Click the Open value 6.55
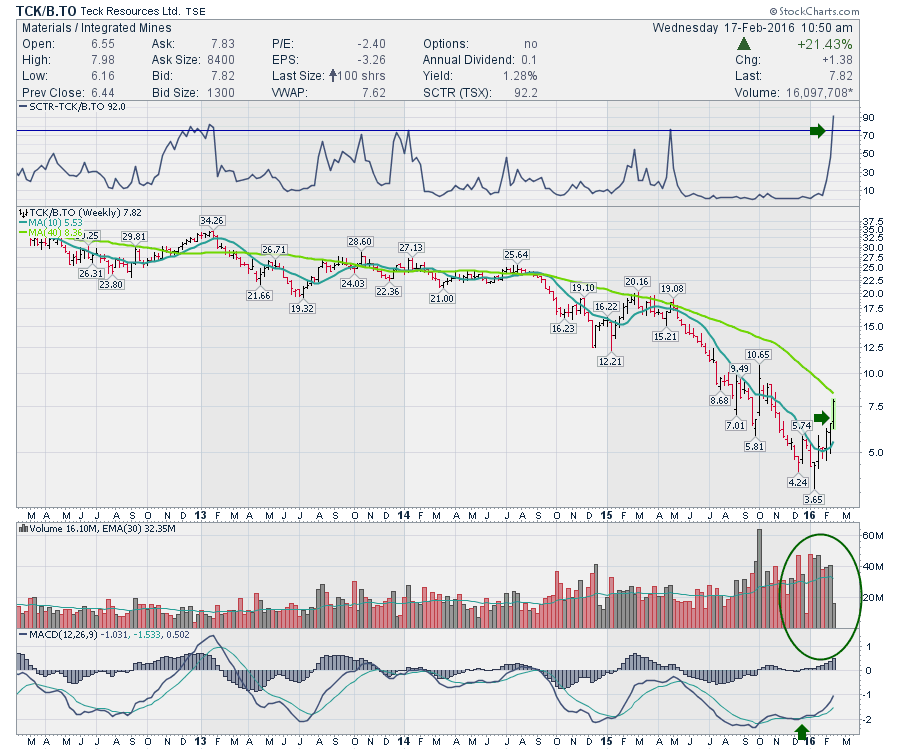 pyautogui.click(x=103, y=44)
